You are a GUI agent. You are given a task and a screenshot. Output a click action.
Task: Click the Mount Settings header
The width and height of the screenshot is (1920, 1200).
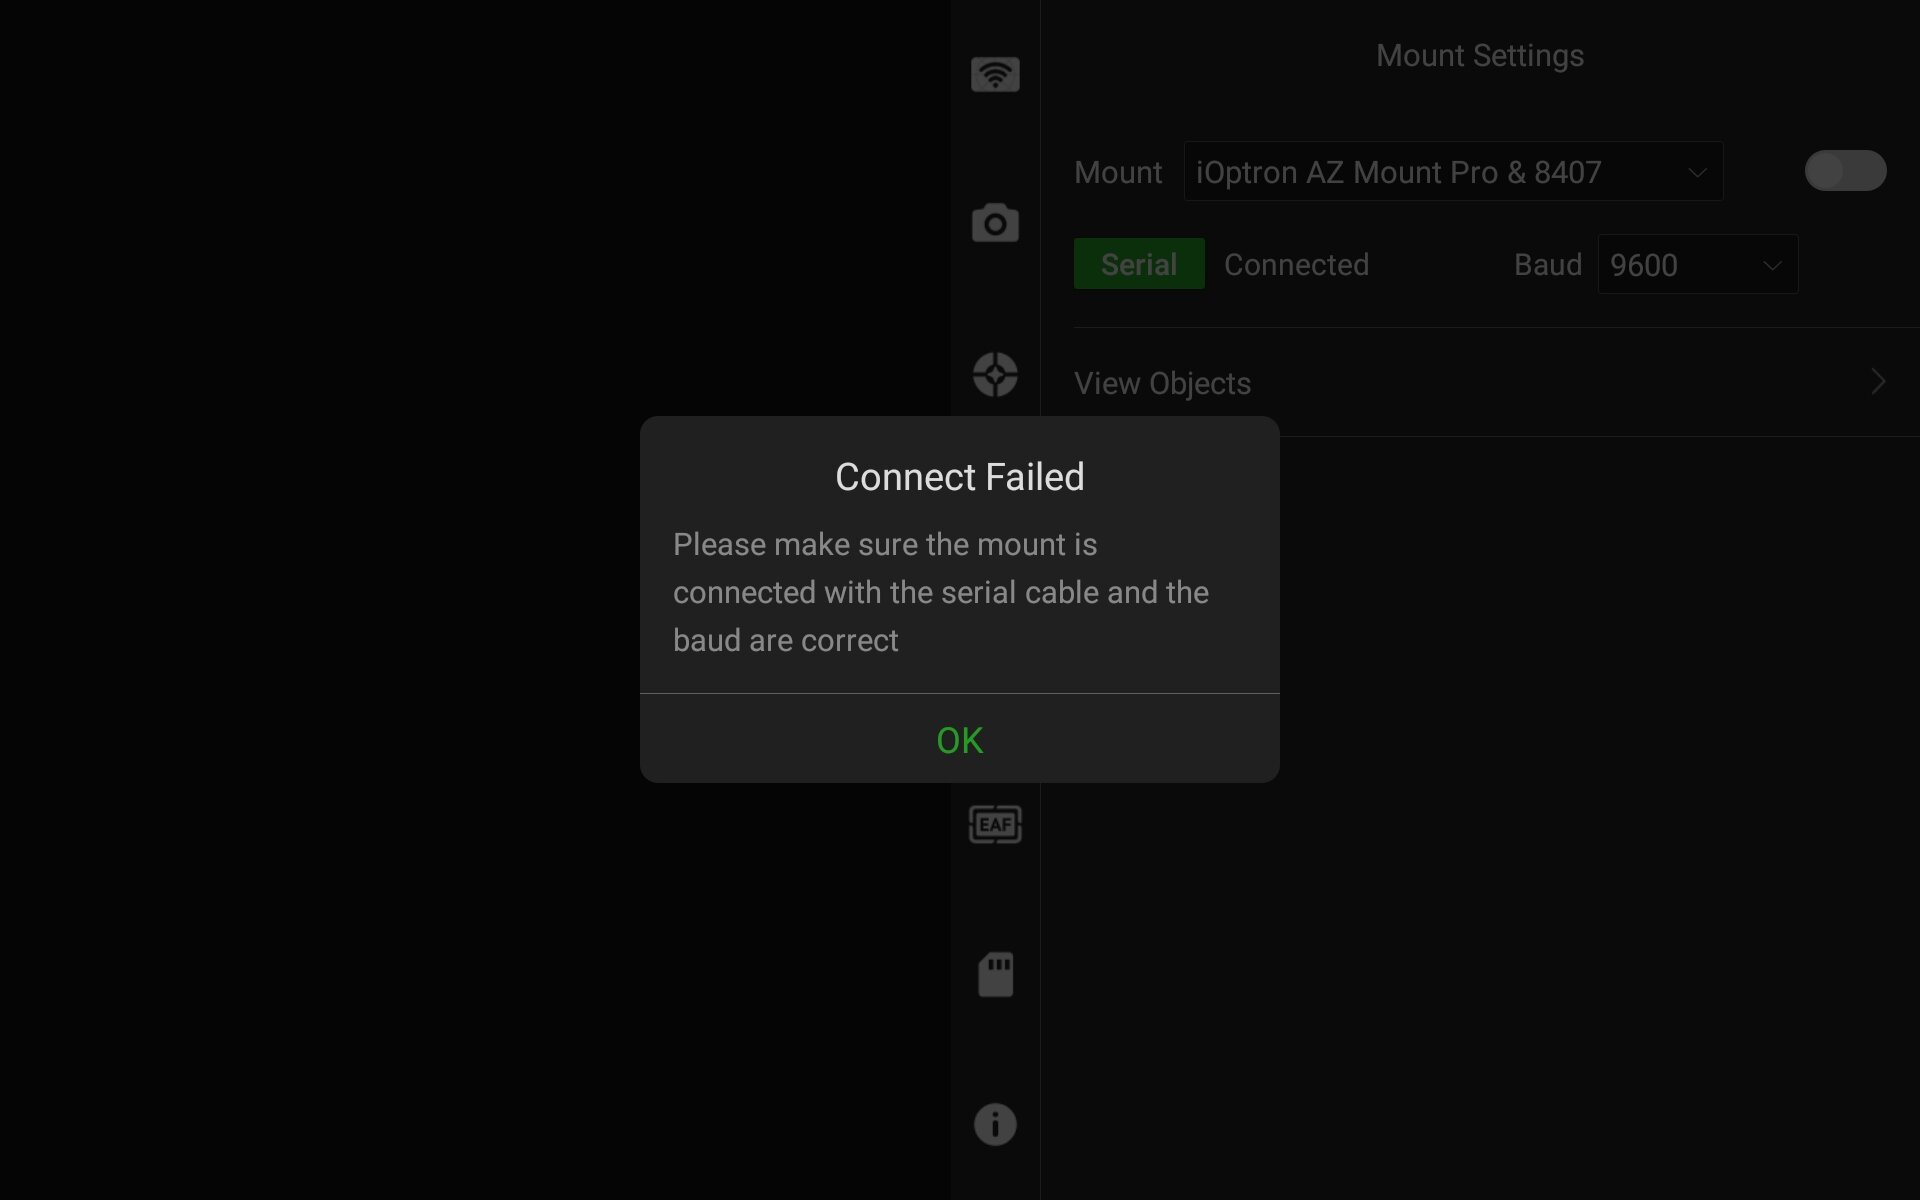coord(1479,56)
